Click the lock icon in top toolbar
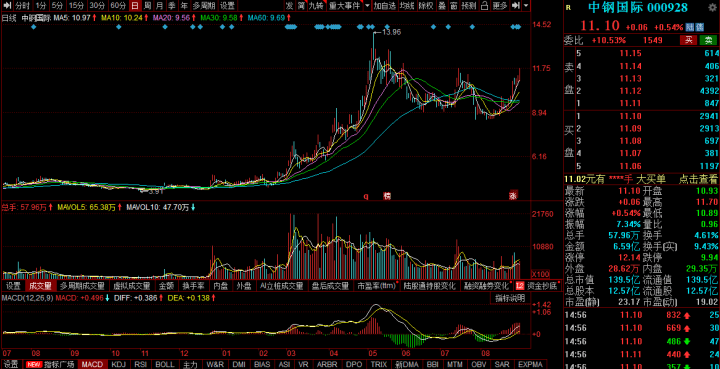The width and height of the screenshot is (720, 369). (484, 6)
